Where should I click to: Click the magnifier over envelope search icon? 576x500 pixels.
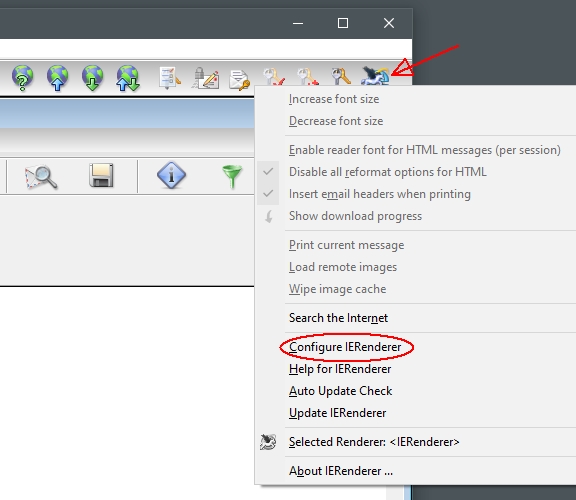coord(41,177)
